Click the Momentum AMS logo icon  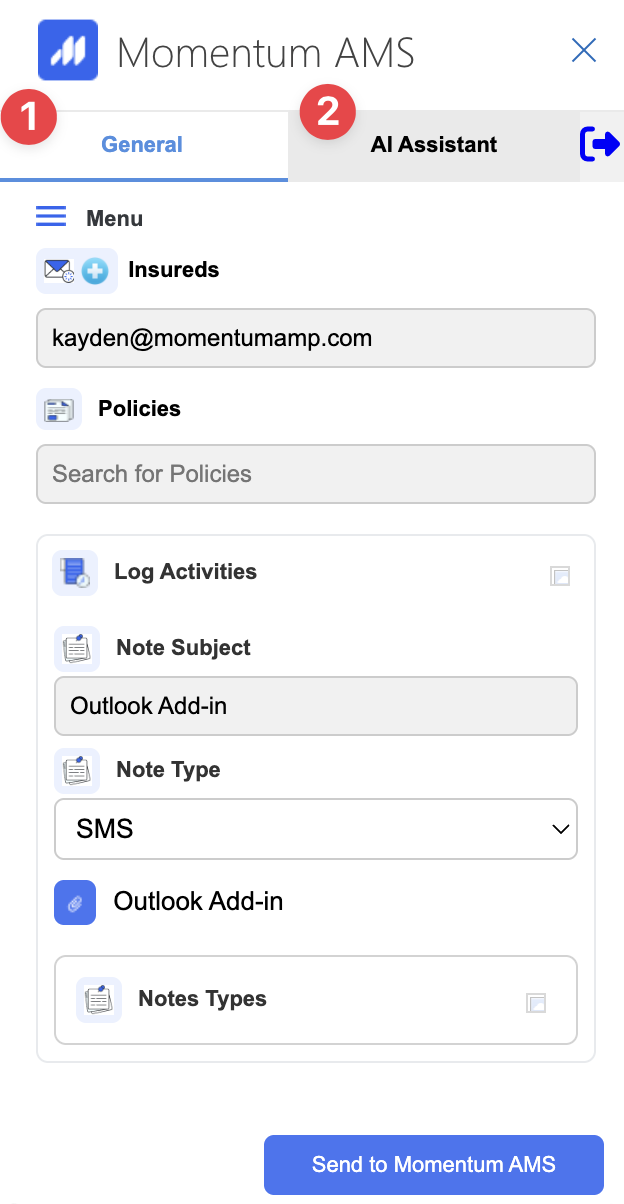click(67, 51)
